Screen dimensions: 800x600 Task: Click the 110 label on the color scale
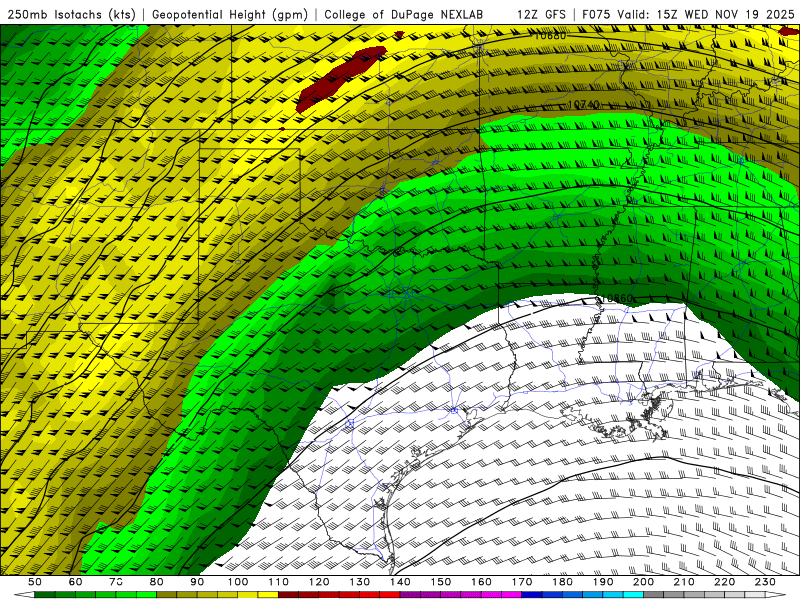point(279,582)
